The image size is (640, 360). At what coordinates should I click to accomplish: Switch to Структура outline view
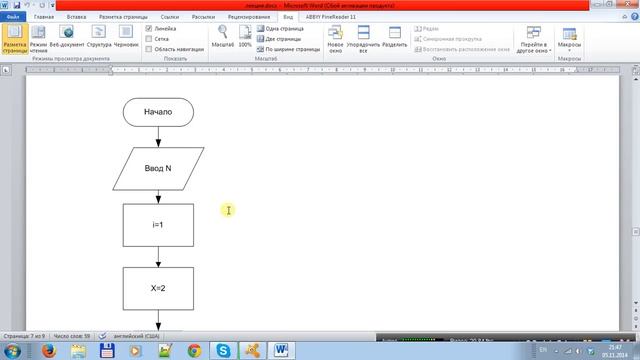coord(99,37)
